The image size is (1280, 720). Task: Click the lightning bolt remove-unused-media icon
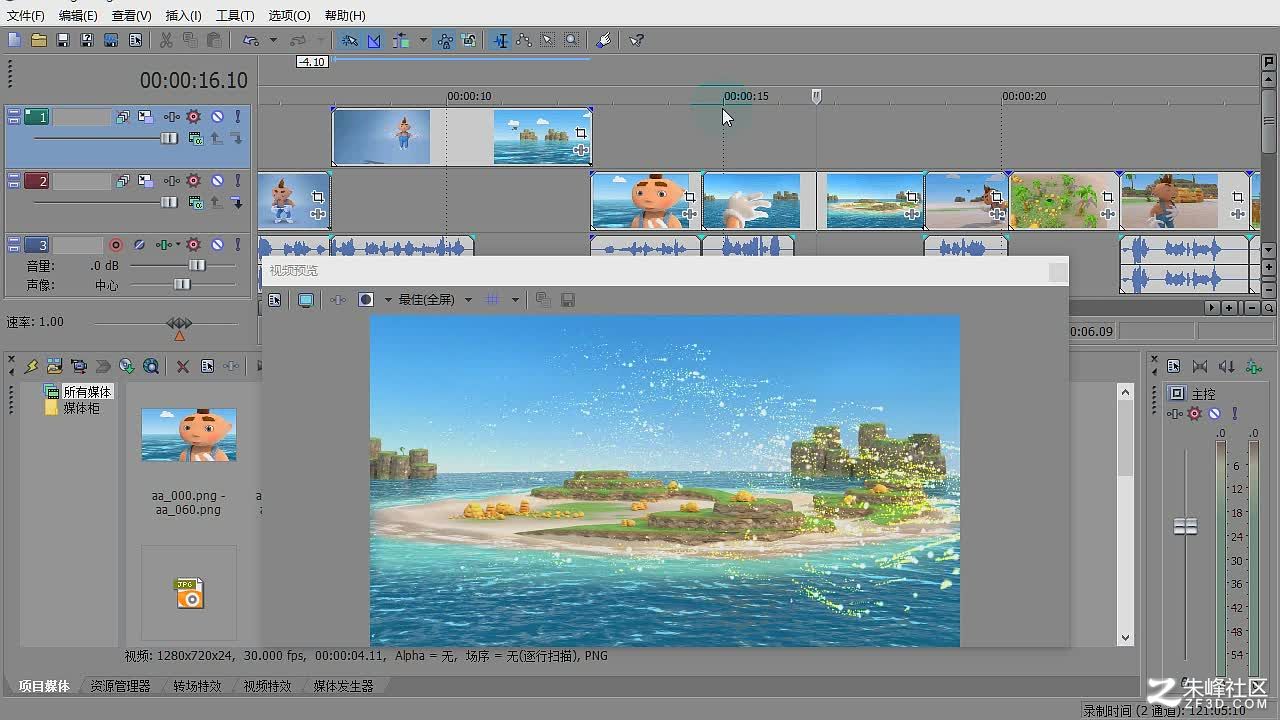pos(31,367)
